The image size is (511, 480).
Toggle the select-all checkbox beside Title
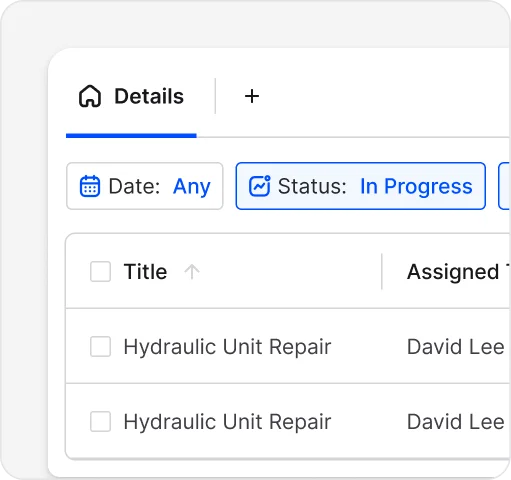pyautogui.click(x=100, y=271)
